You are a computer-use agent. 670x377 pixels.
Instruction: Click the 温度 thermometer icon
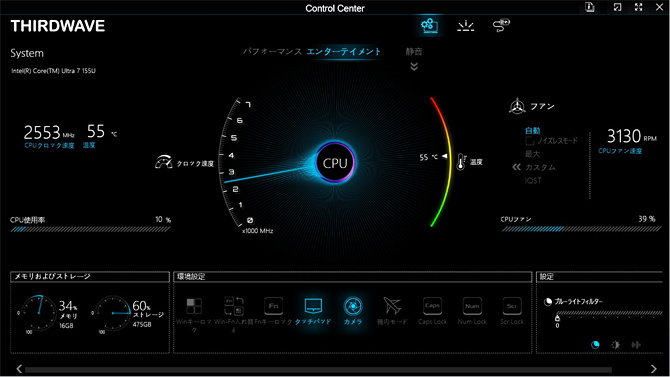click(x=461, y=162)
